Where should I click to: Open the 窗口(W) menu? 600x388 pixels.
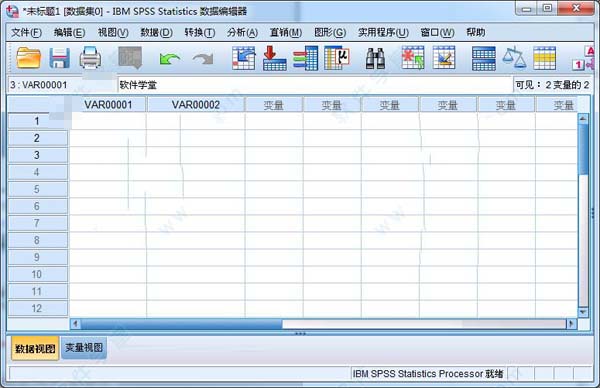[437, 33]
